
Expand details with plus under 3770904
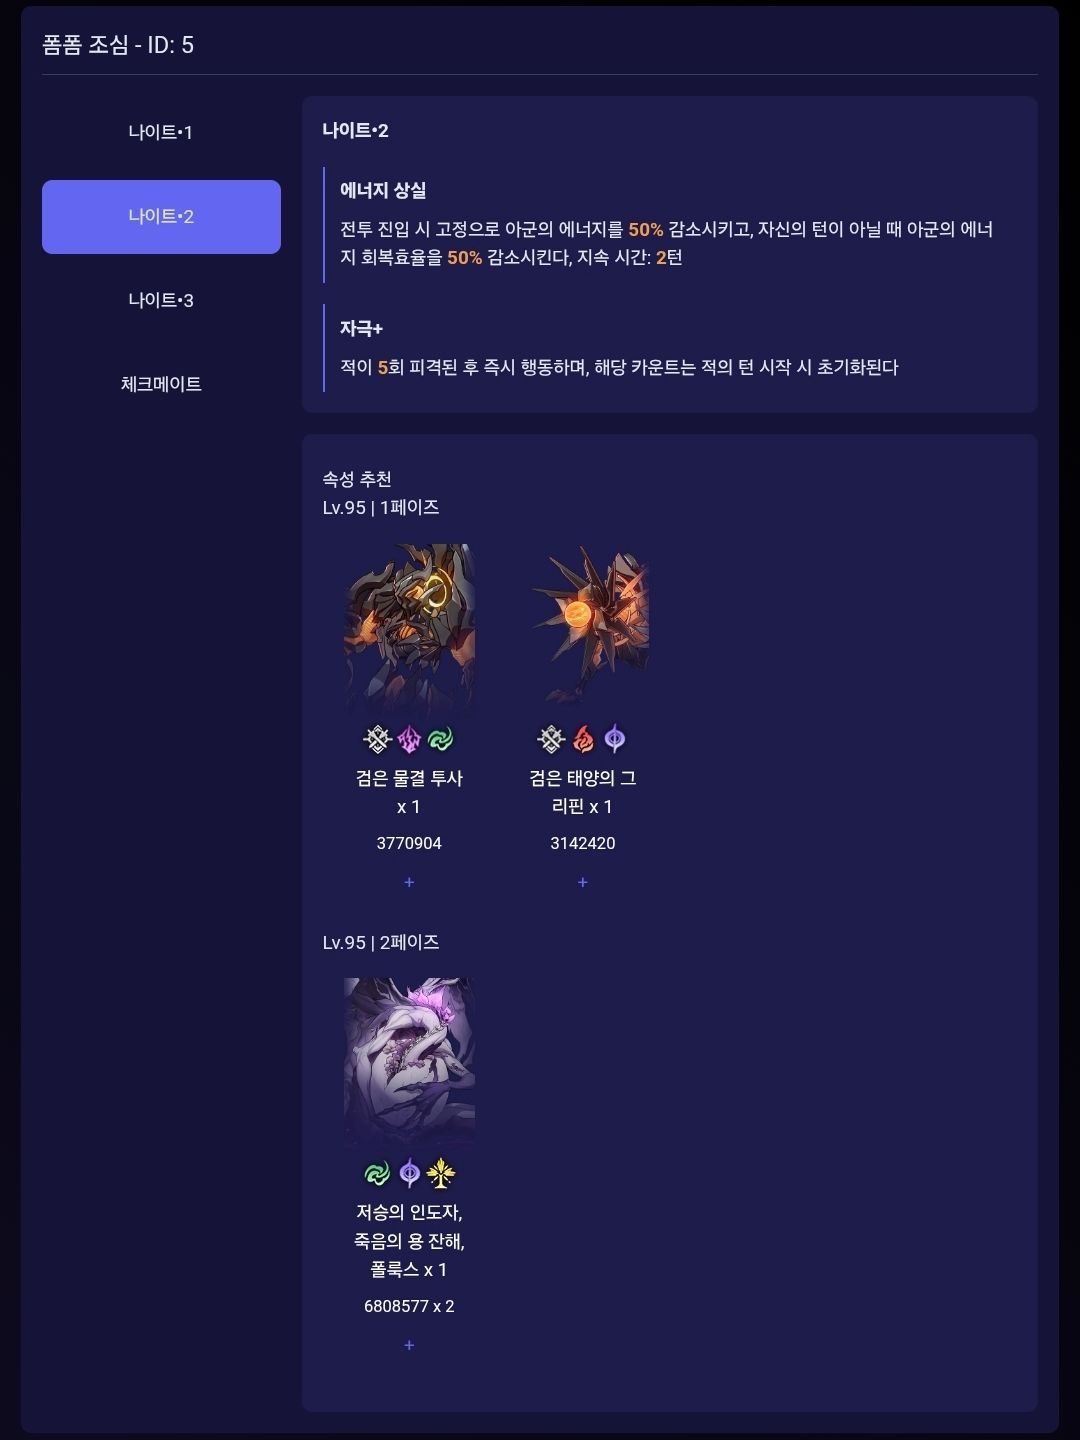[x=409, y=882]
